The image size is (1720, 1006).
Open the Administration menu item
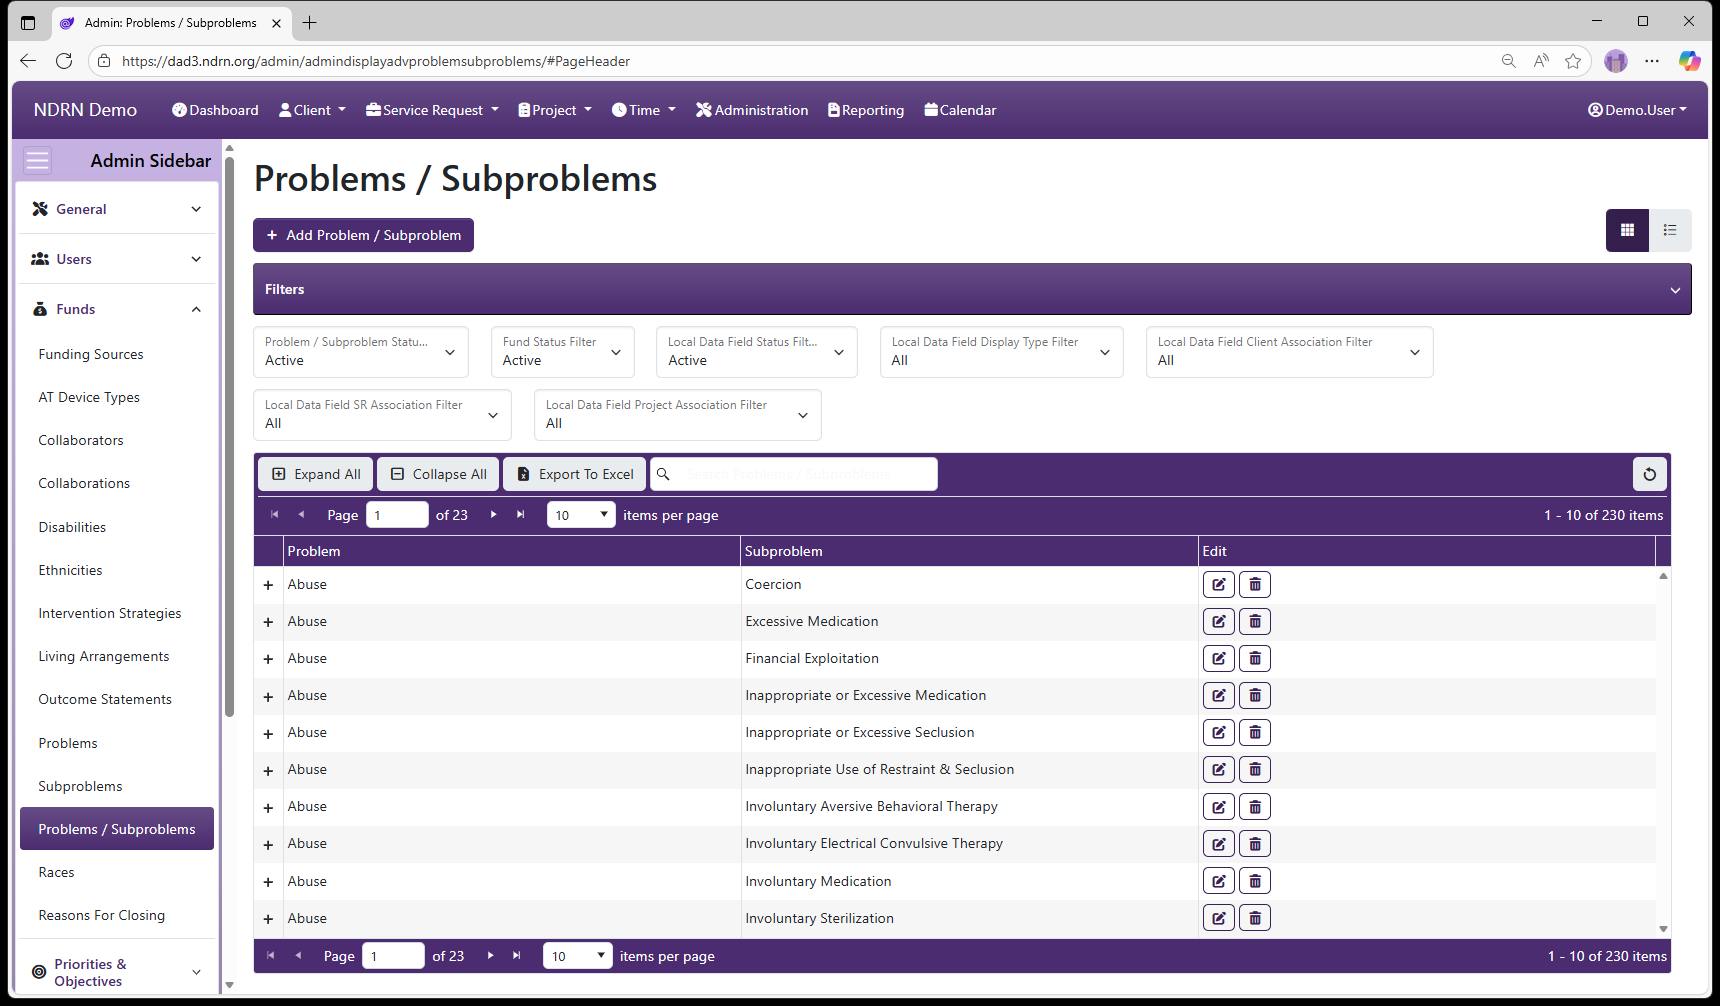pyautogui.click(x=752, y=110)
